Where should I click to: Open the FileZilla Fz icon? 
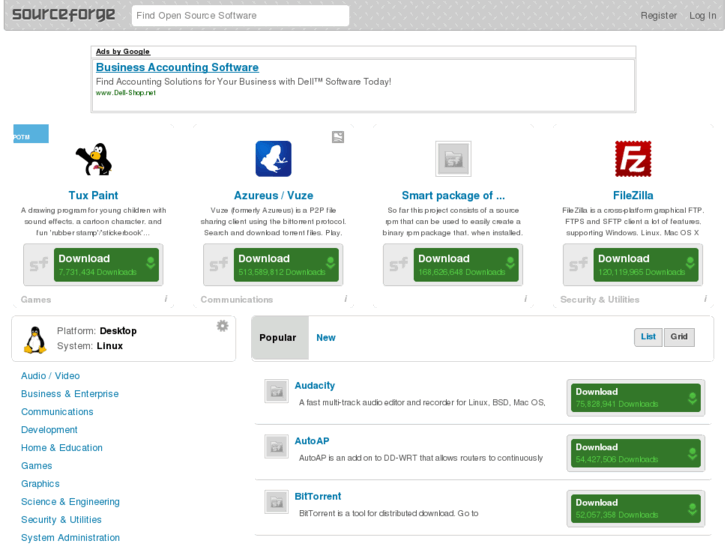pyautogui.click(x=633, y=159)
